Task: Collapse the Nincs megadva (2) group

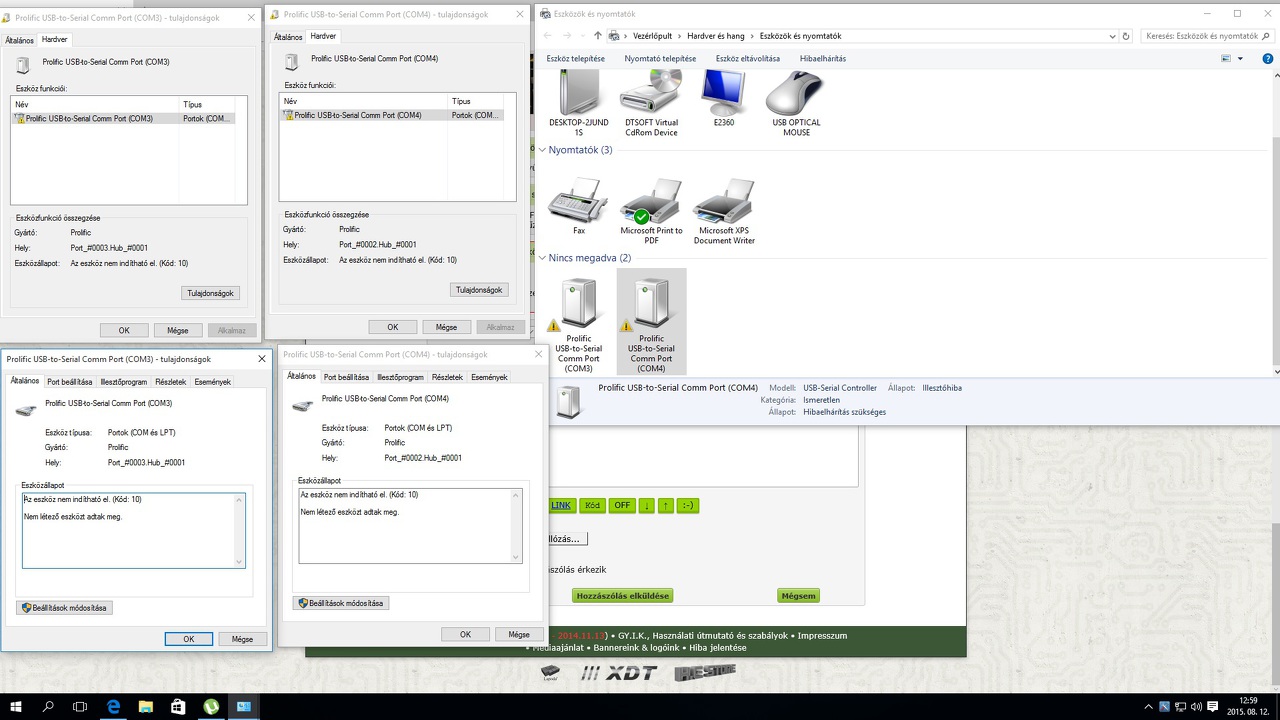Action: coord(542,258)
